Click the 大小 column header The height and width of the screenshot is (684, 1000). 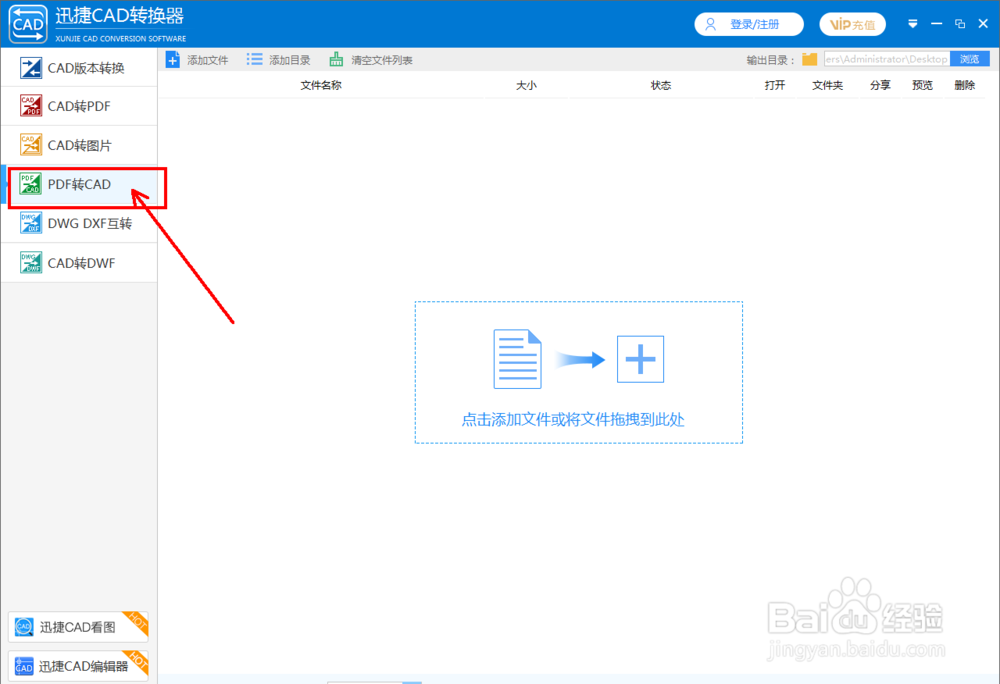coord(526,85)
